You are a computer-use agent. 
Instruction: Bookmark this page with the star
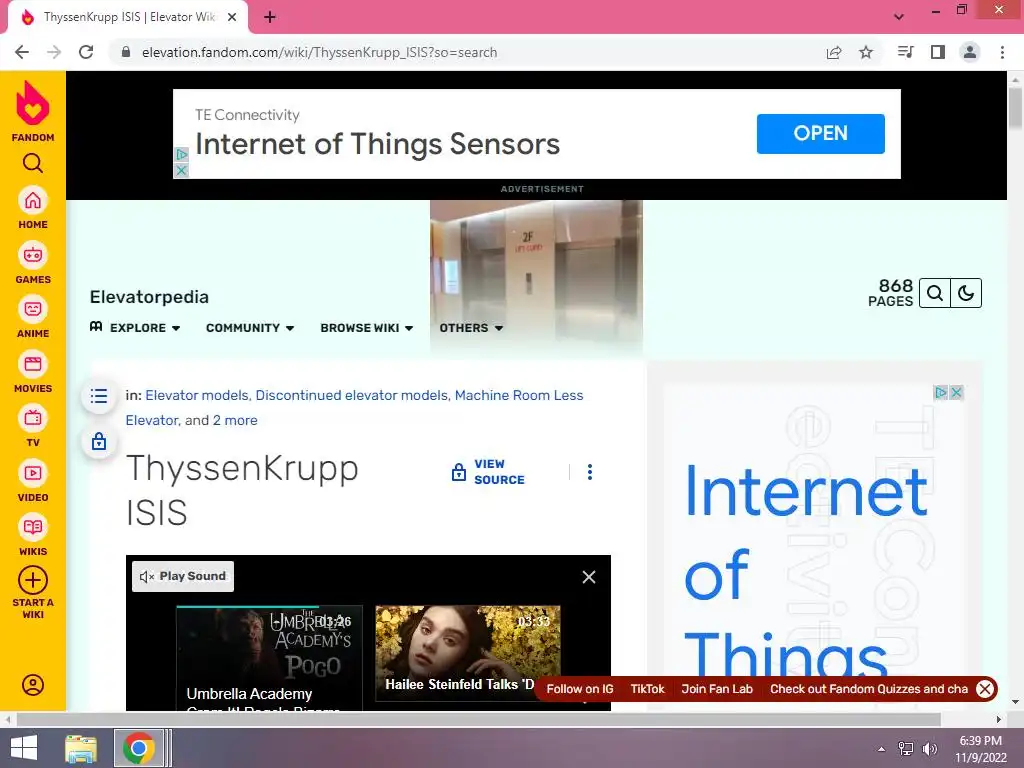866,52
